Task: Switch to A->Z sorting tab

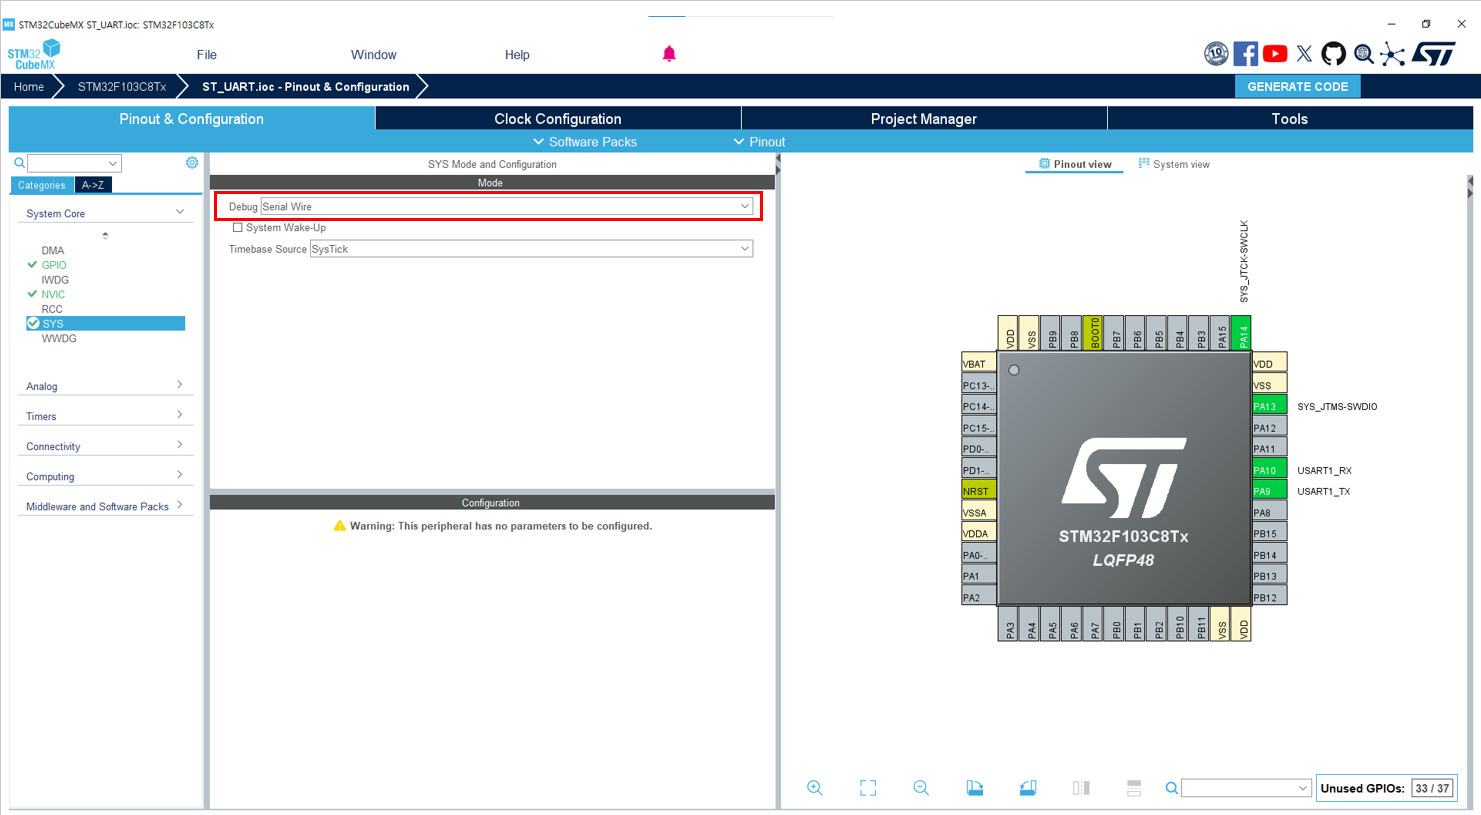Action: pos(93,185)
